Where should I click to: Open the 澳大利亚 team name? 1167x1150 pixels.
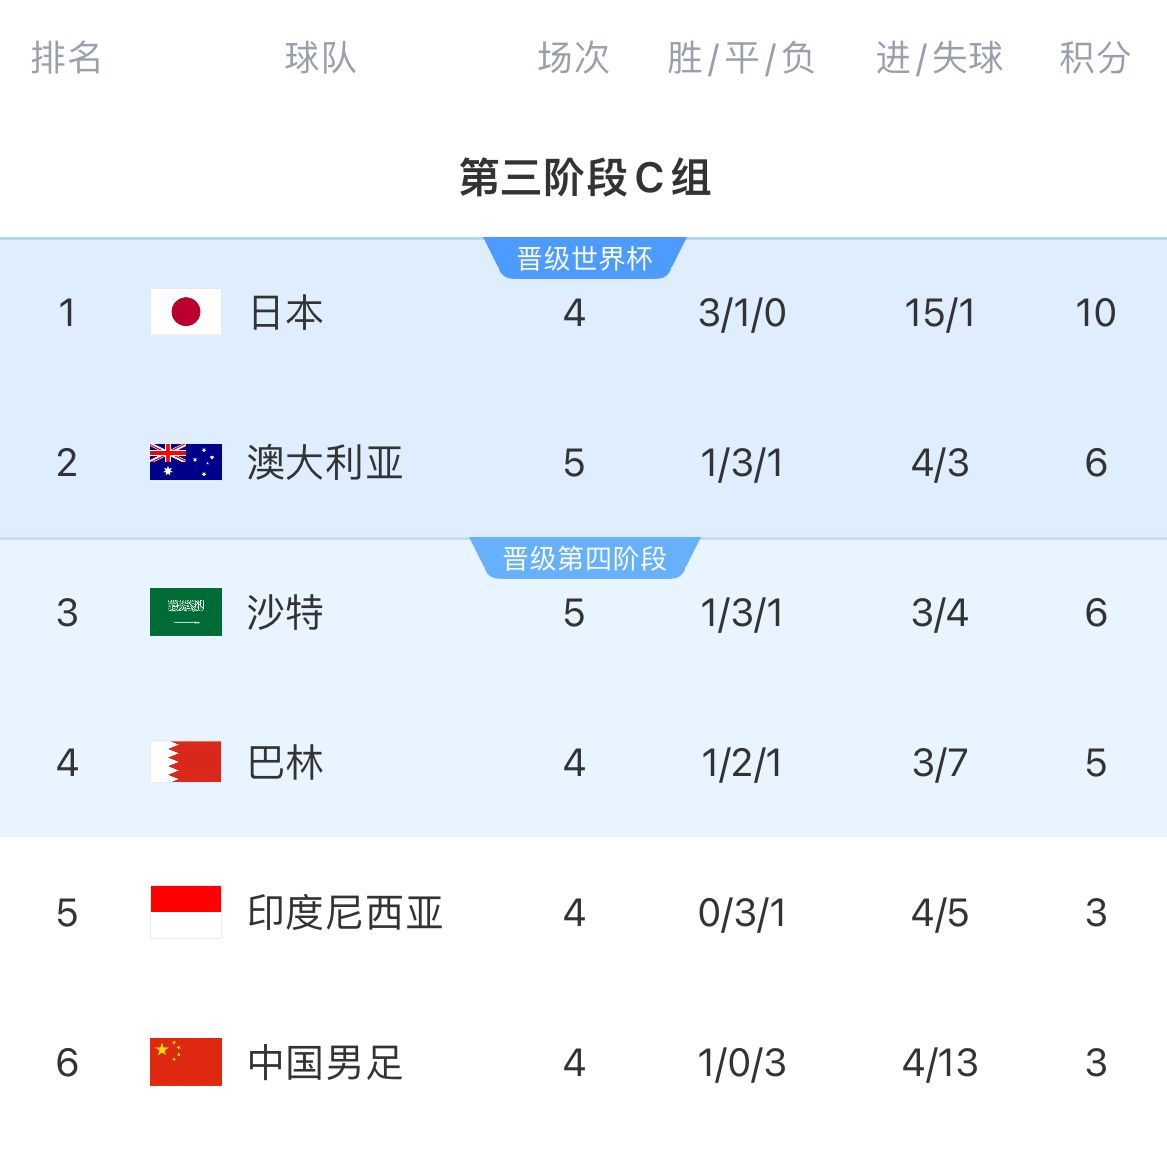coord(325,463)
